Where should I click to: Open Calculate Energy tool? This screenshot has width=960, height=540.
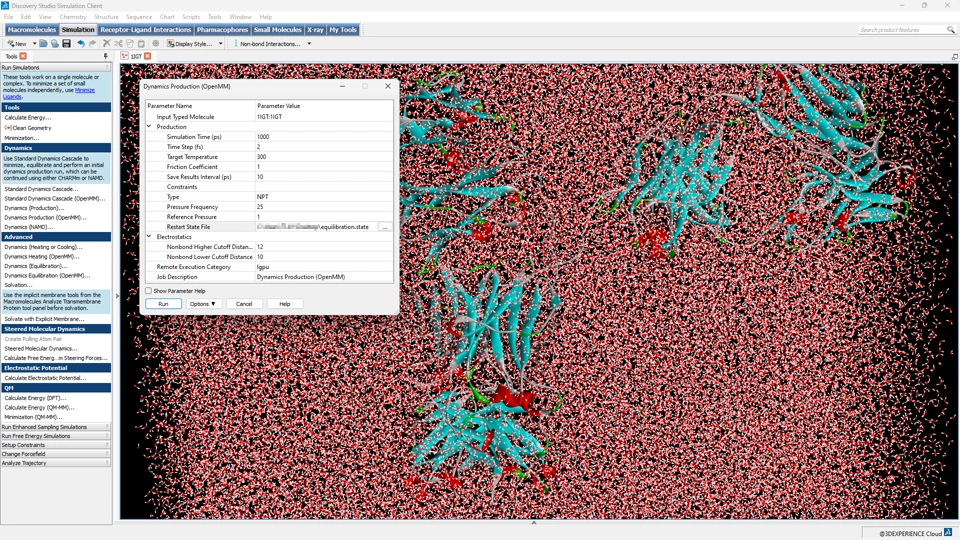(x=28, y=118)
